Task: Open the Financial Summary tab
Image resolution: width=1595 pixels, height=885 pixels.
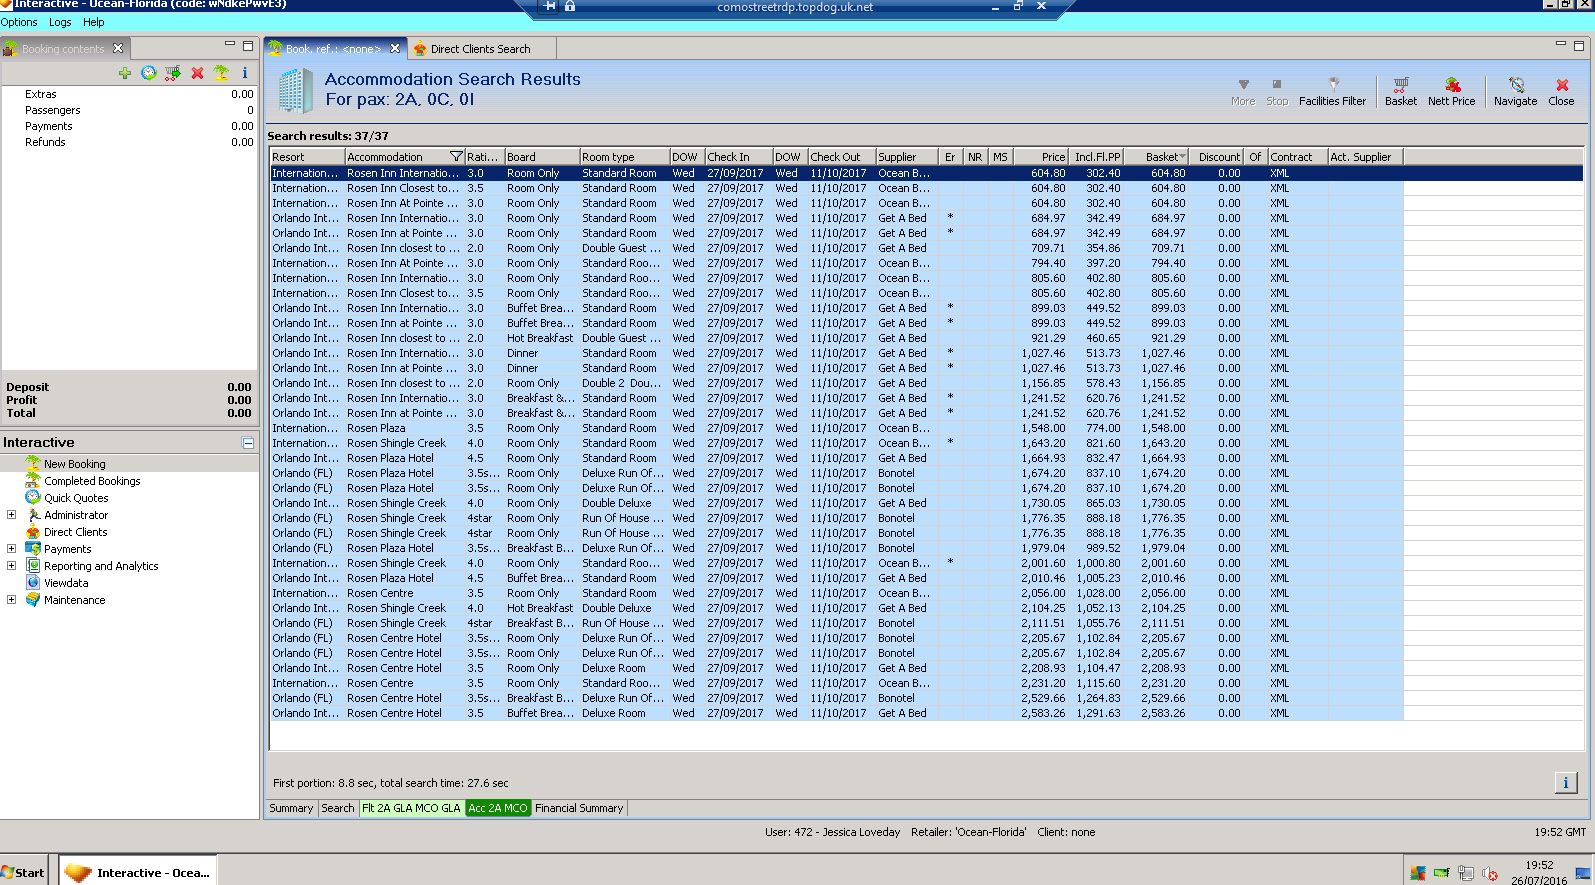Action: (579, 808)
